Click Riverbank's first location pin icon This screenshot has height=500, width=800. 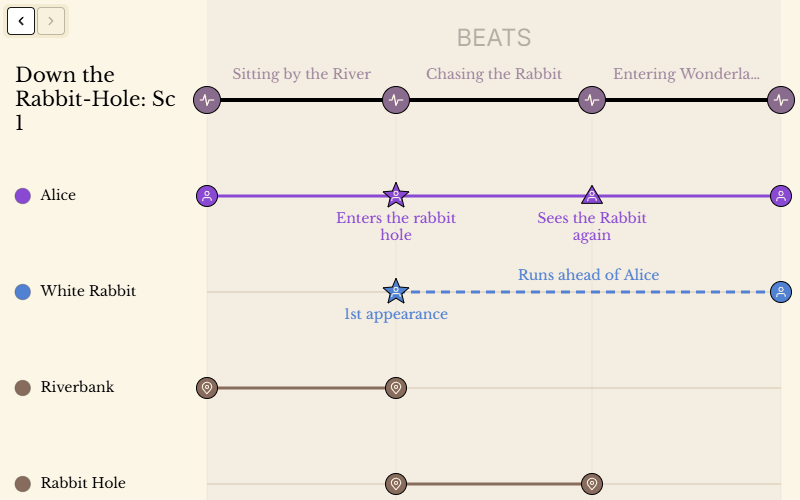tap(207, 388)
